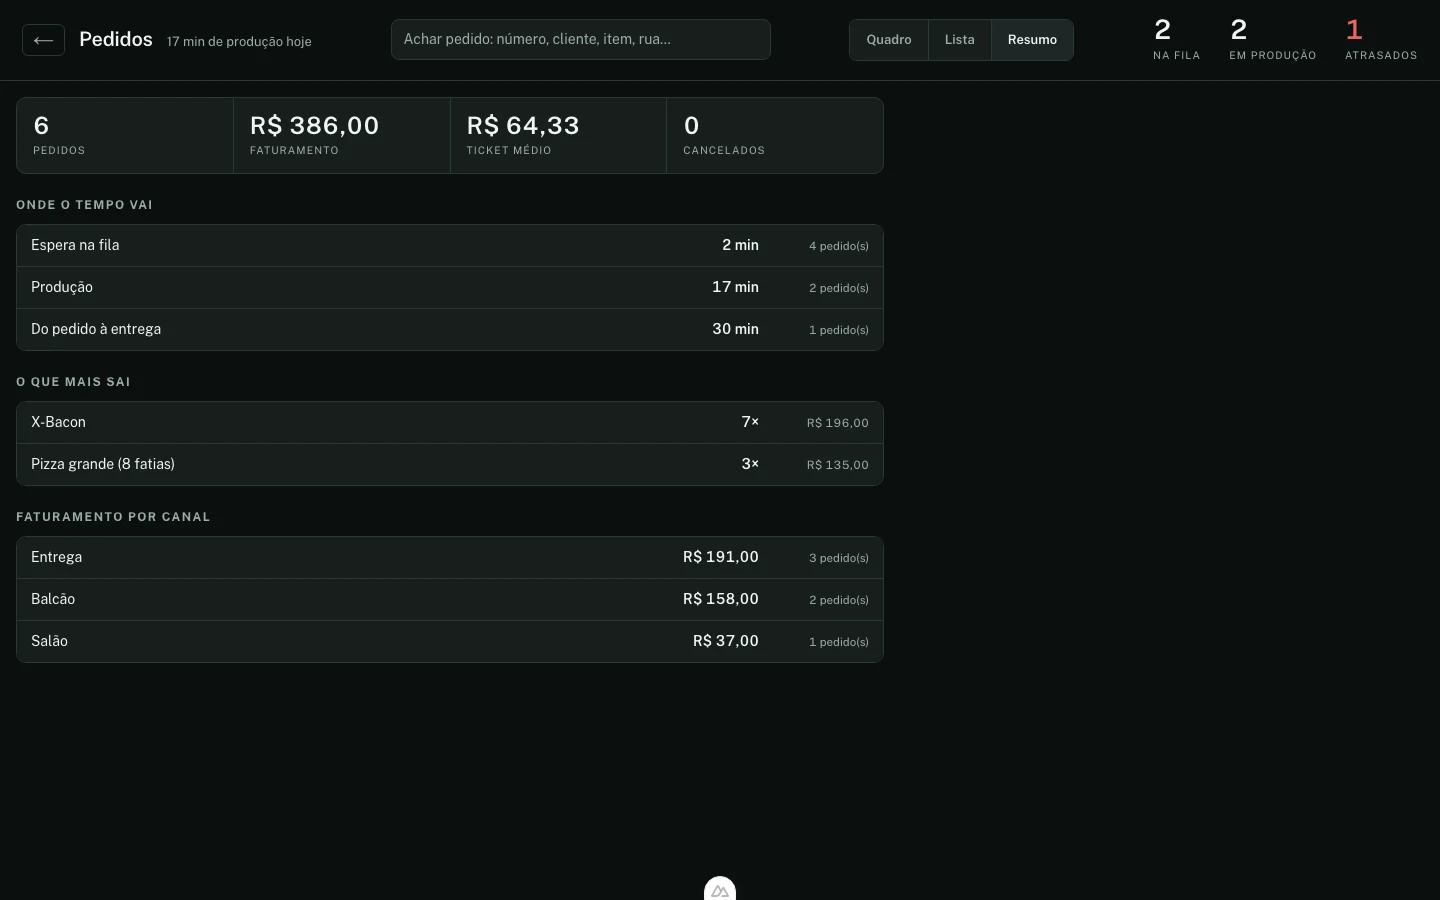Select the Entrega channel row
This screenshot has width=1440, height=900.
(450, 557)
